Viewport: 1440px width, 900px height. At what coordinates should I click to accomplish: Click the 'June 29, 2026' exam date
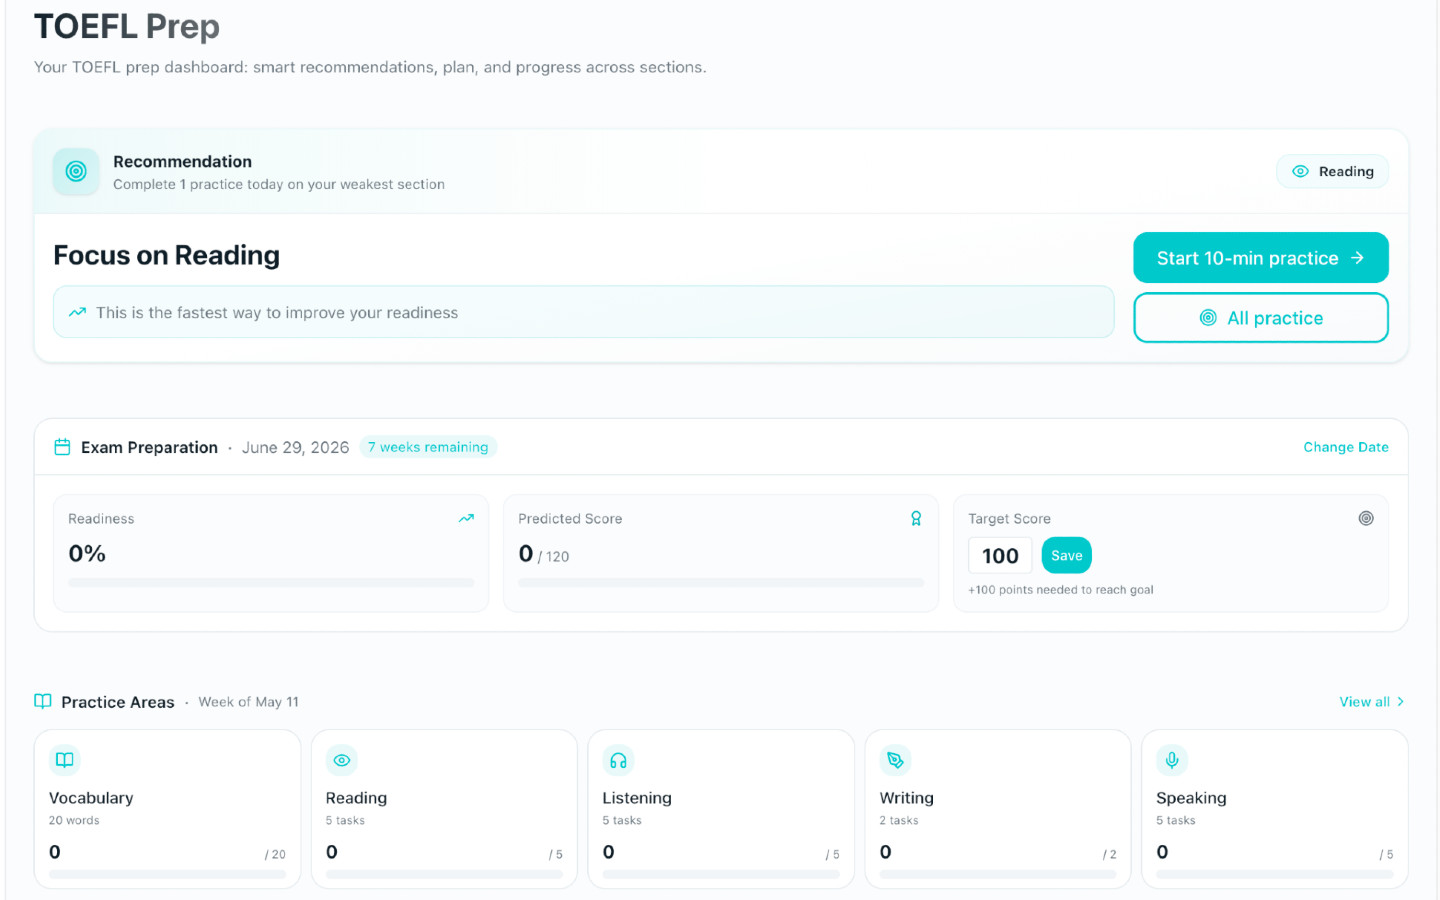tap(295, 447)
